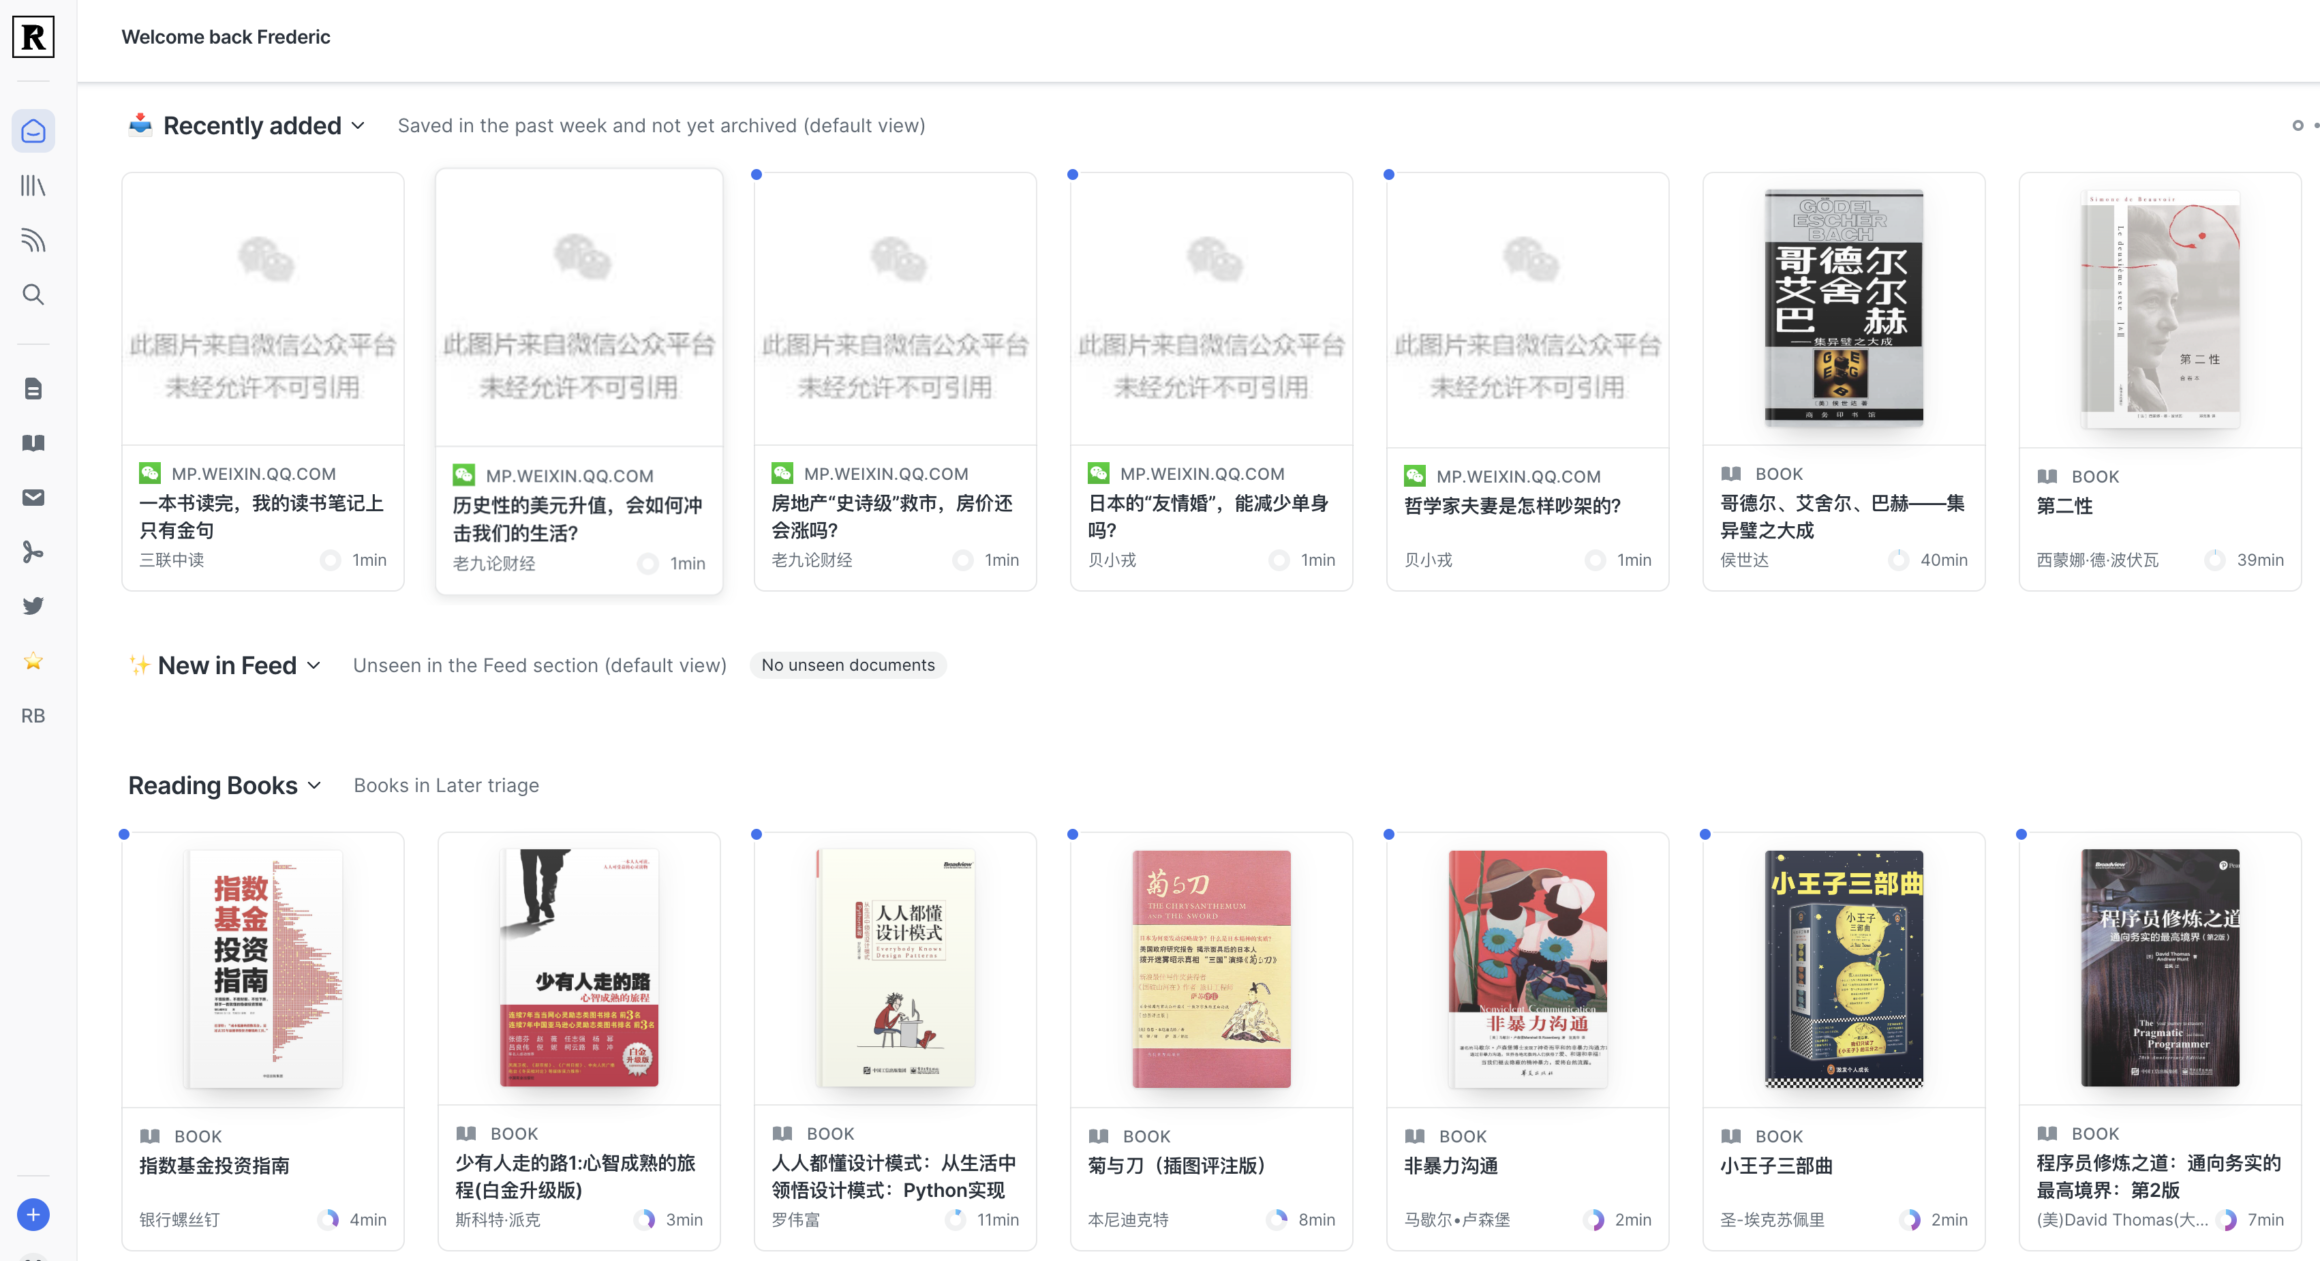Screen dimensions: 2320x1261
Task: Open the 菊与刀 book cover thumbnail
Action: [1211, 967]
